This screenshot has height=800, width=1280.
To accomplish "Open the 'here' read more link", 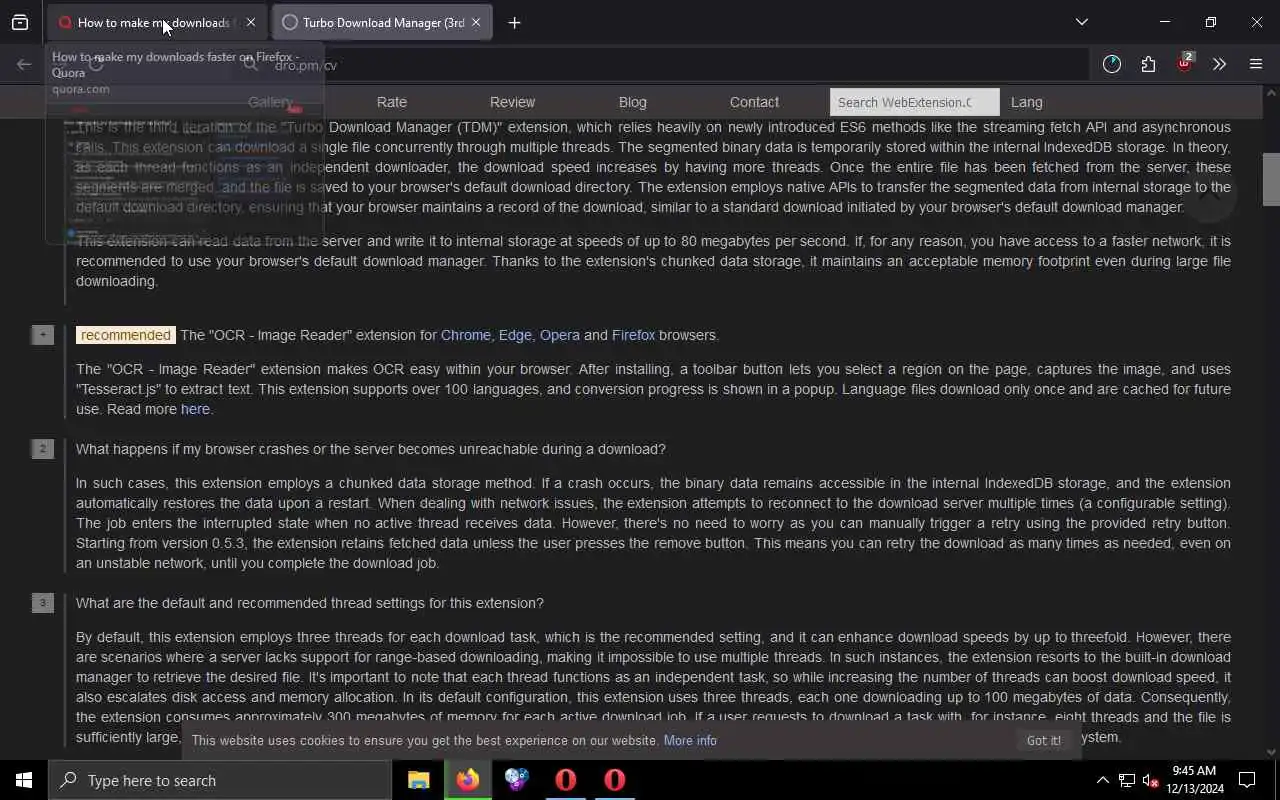I will [x=195, y=409].
